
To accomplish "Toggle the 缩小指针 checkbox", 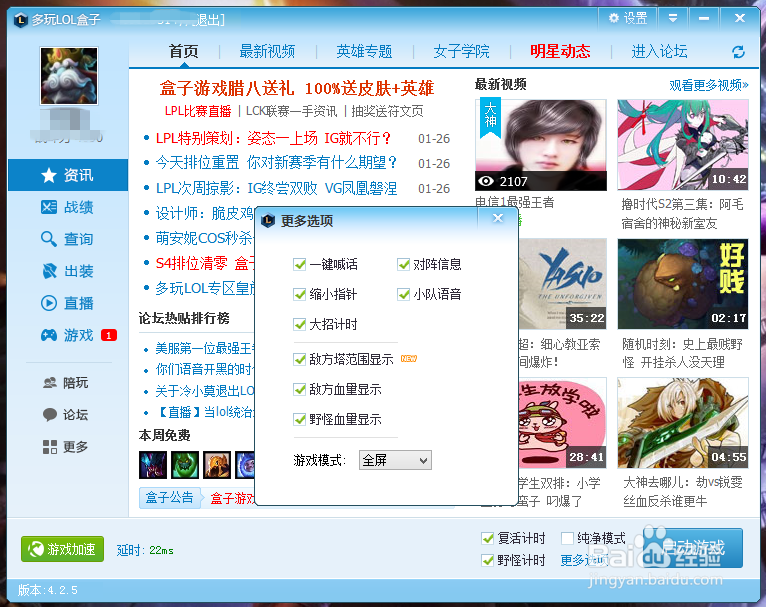I will (299, 294).
